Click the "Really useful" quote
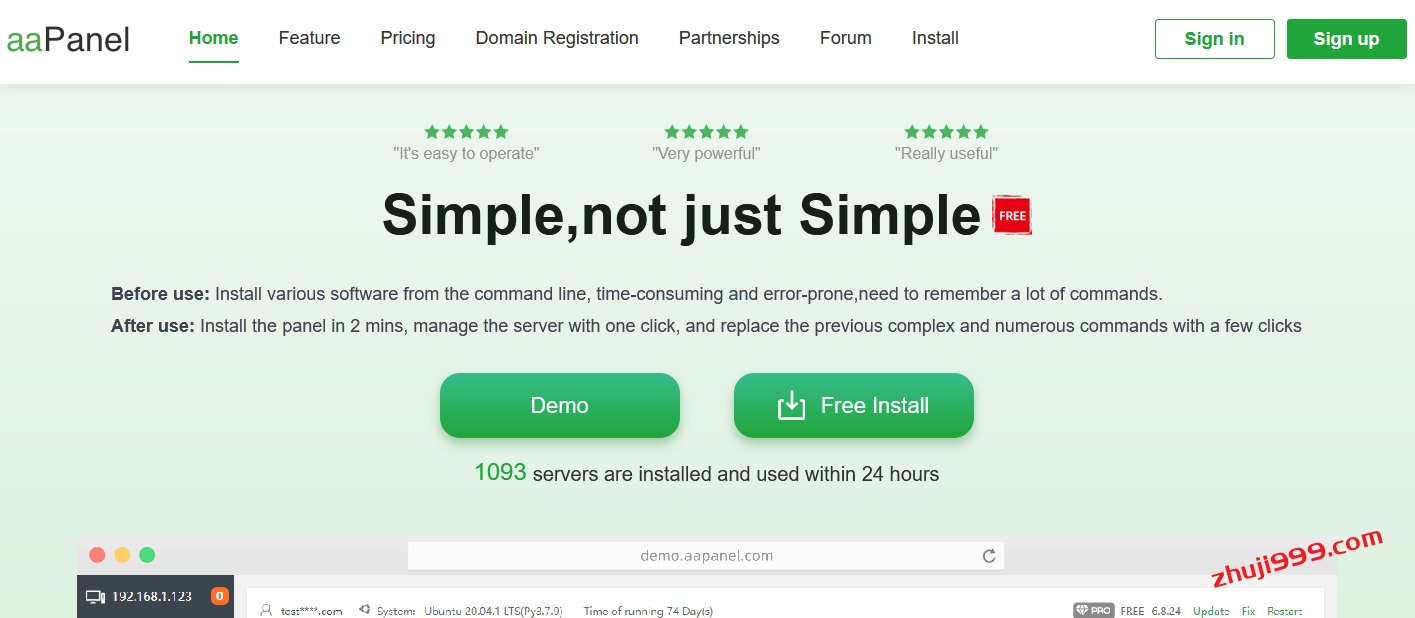Viewport: 1415px width, 618px height. (x=946, y=154)
